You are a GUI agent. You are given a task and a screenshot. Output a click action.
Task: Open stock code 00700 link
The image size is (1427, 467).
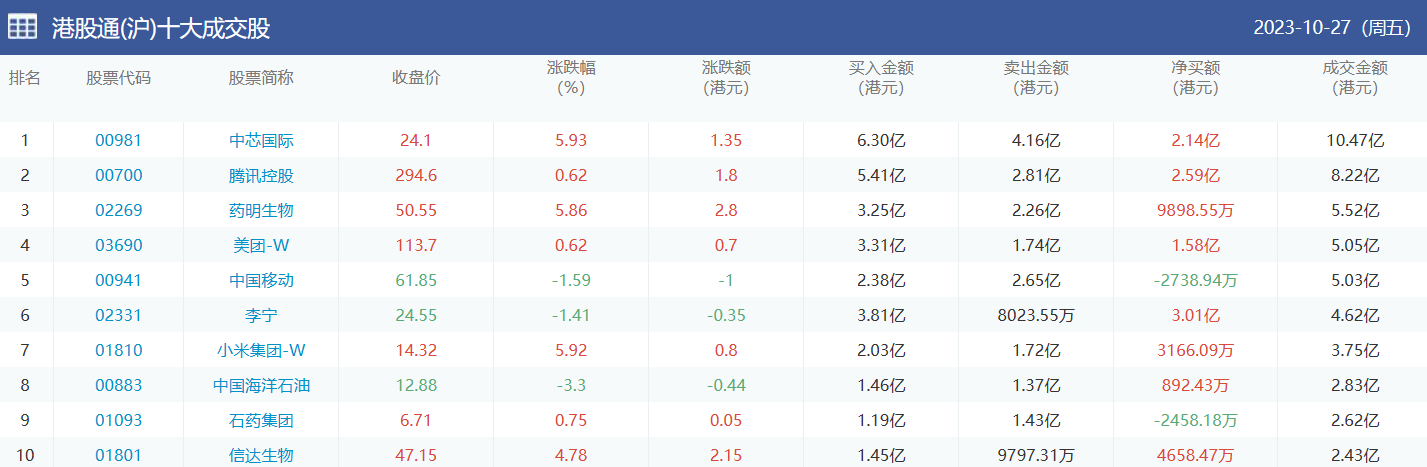click(118, 176)
